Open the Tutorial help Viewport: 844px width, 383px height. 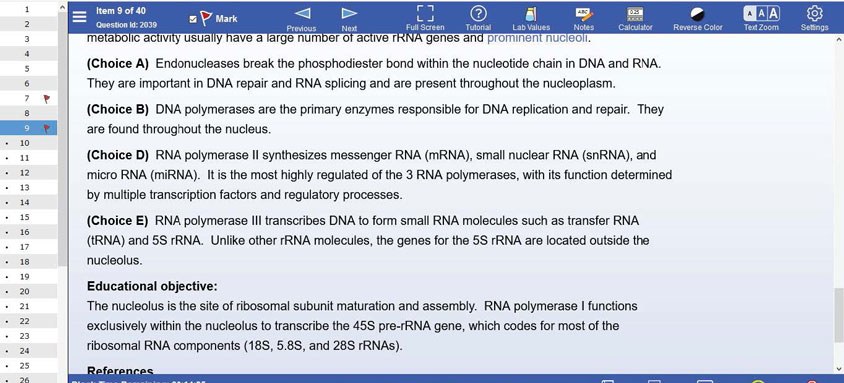pos(478,18)
